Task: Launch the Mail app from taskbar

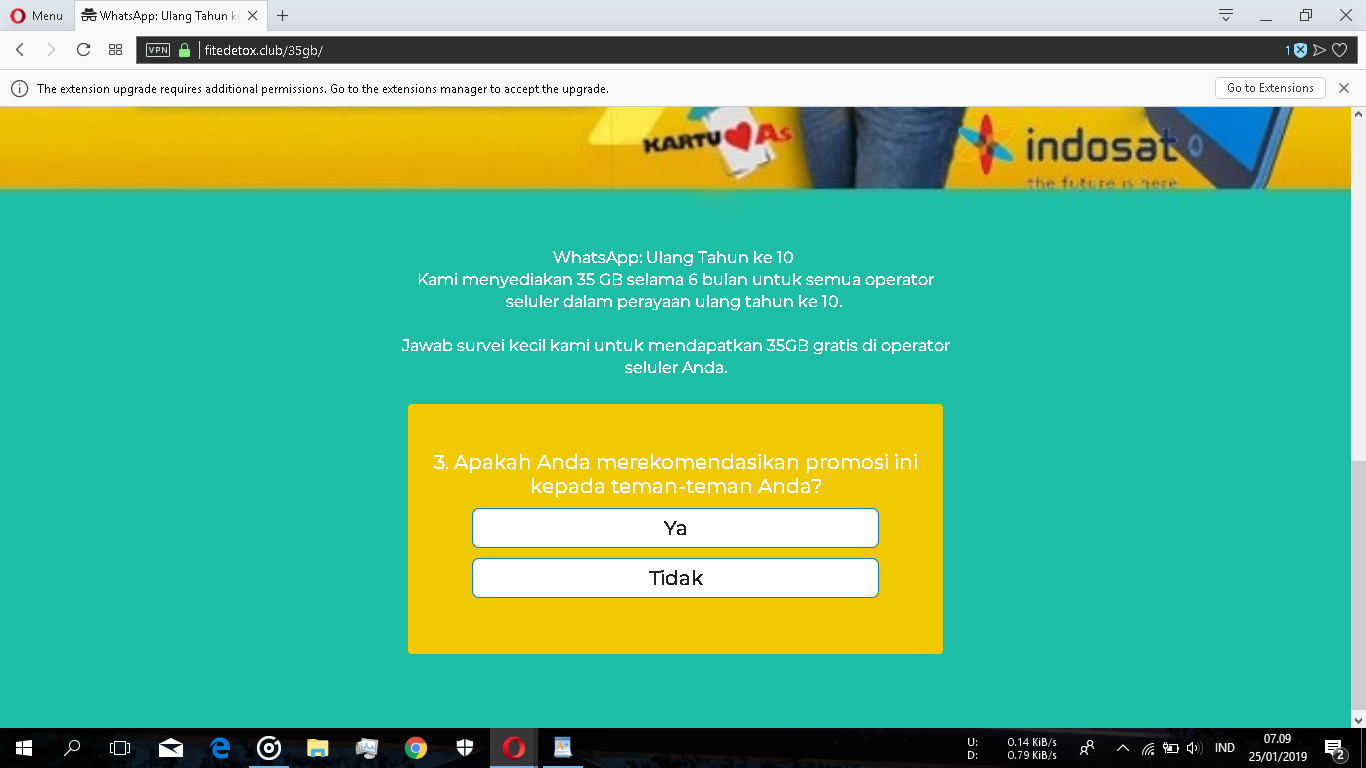Action: pos(171,748)
